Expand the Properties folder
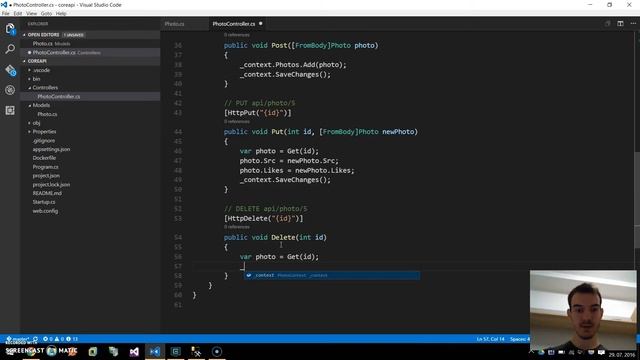 (44, 132)
